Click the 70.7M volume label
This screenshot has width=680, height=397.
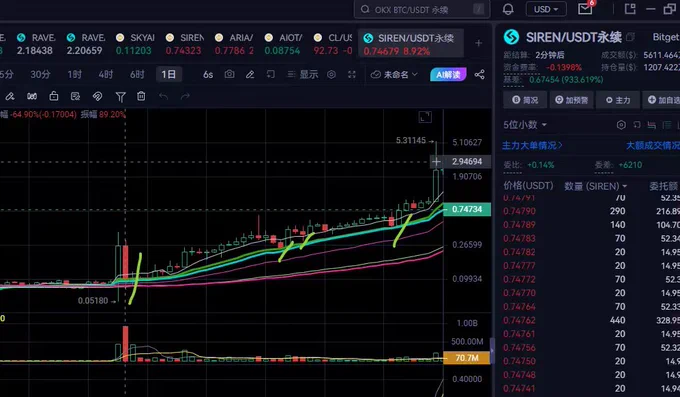tap(466, 358)
